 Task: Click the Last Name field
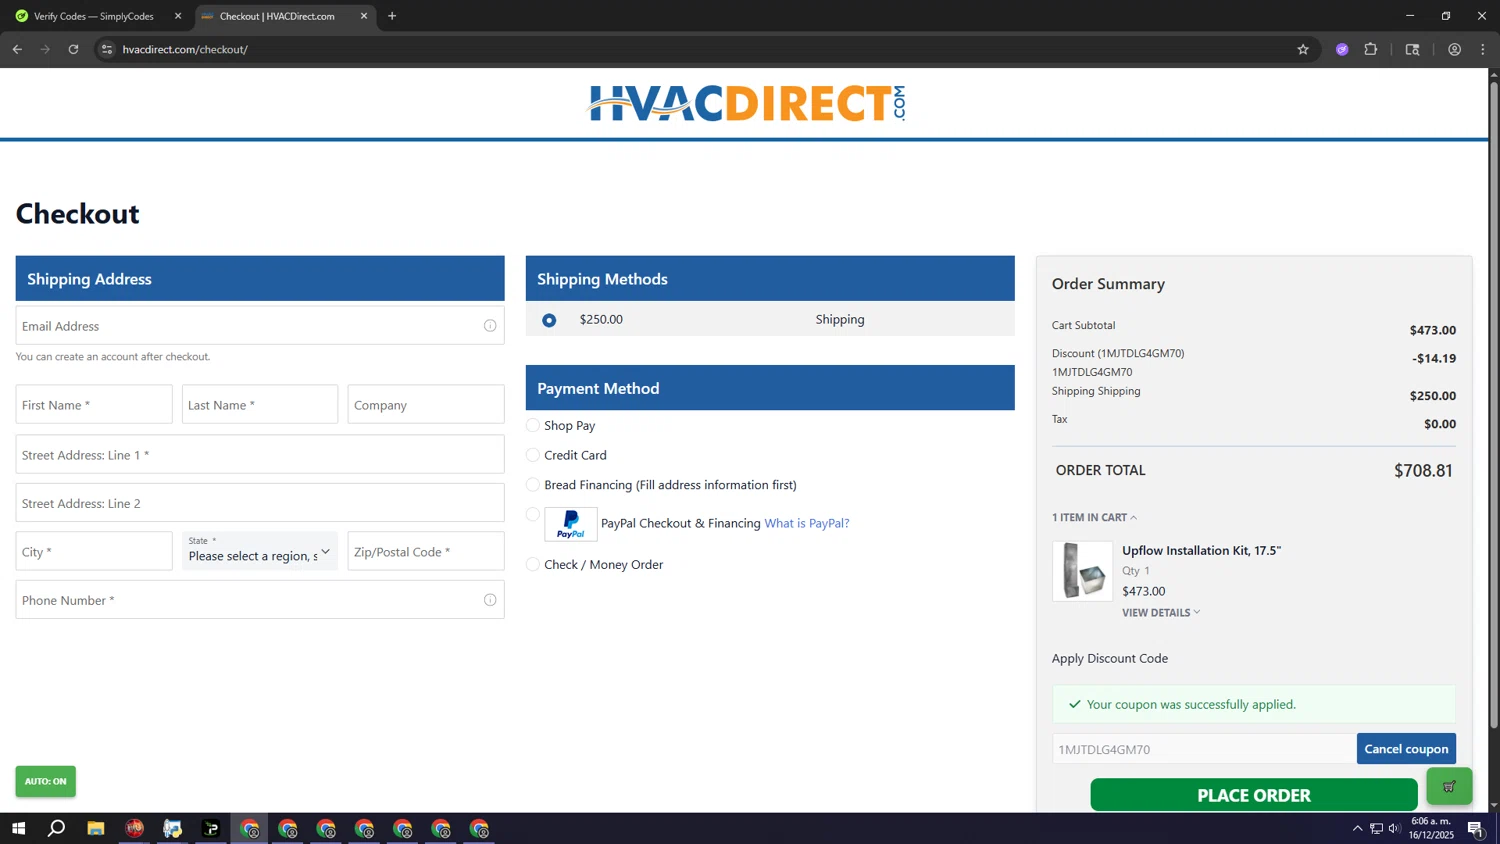pos(260,405)
